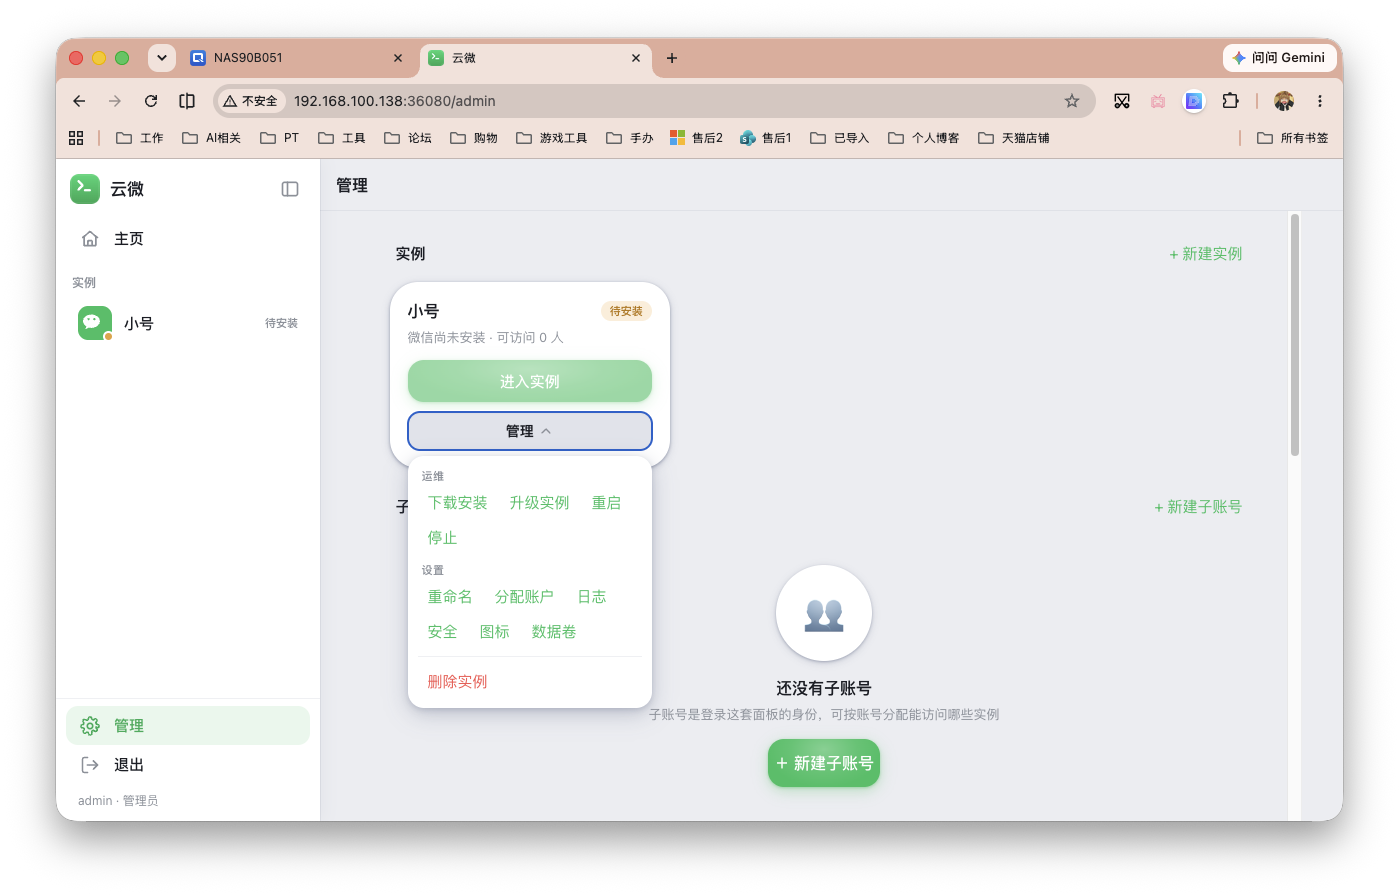Click the 待安装 status badge on card
The height and width of the screenshot is (895, 1399).
(626, 311)
